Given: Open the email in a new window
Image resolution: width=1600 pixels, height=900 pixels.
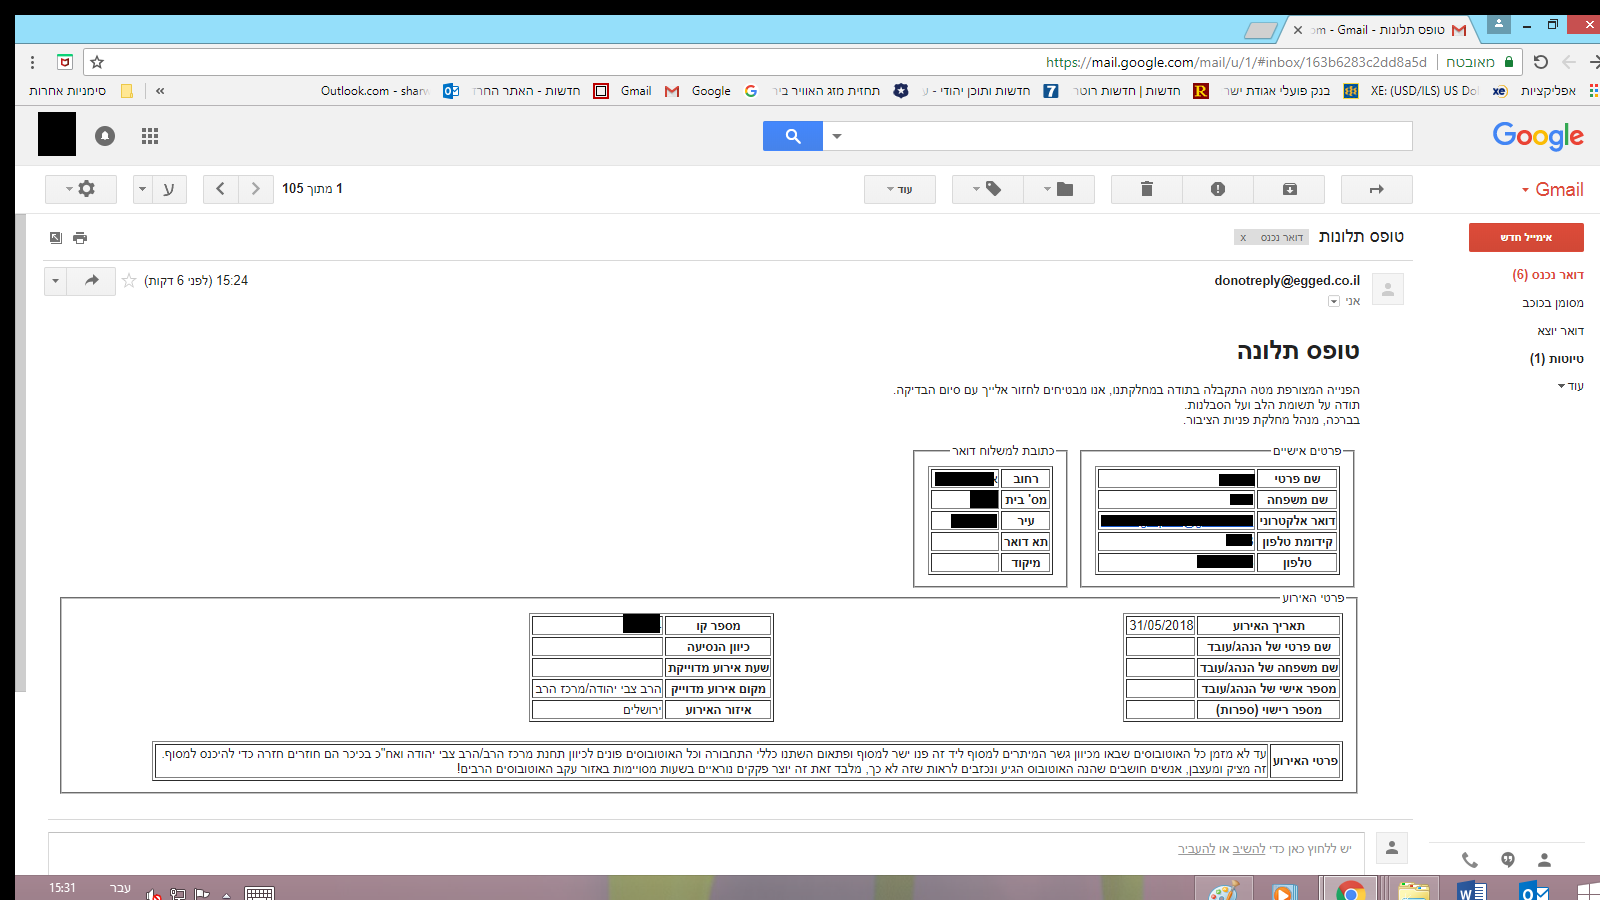Looking at the screenshot, I should click(56, 238).
